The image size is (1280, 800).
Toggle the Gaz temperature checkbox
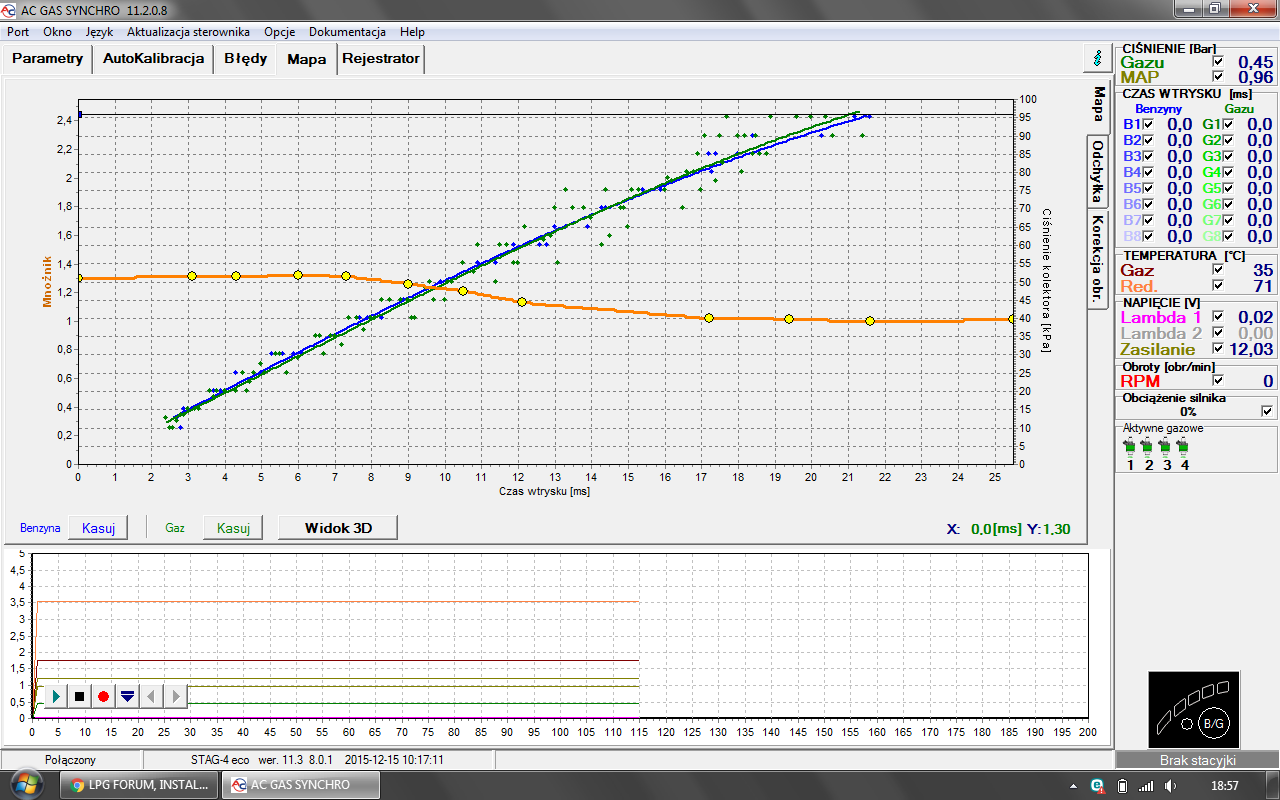(1218, 270)
